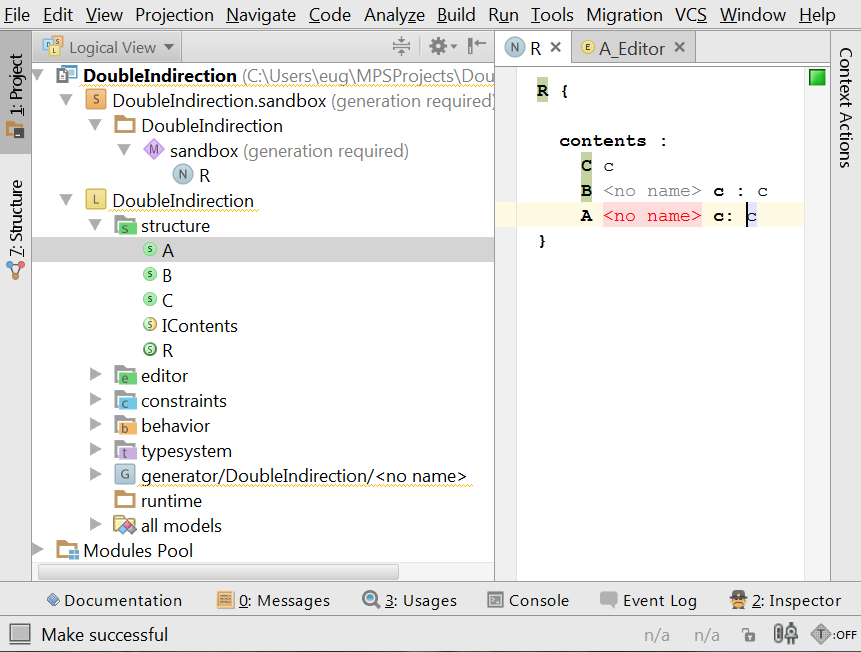Screen dimensions: 861x652
Task: Toggle the type-system T:OFF indicator
Action: click(834, 634)
